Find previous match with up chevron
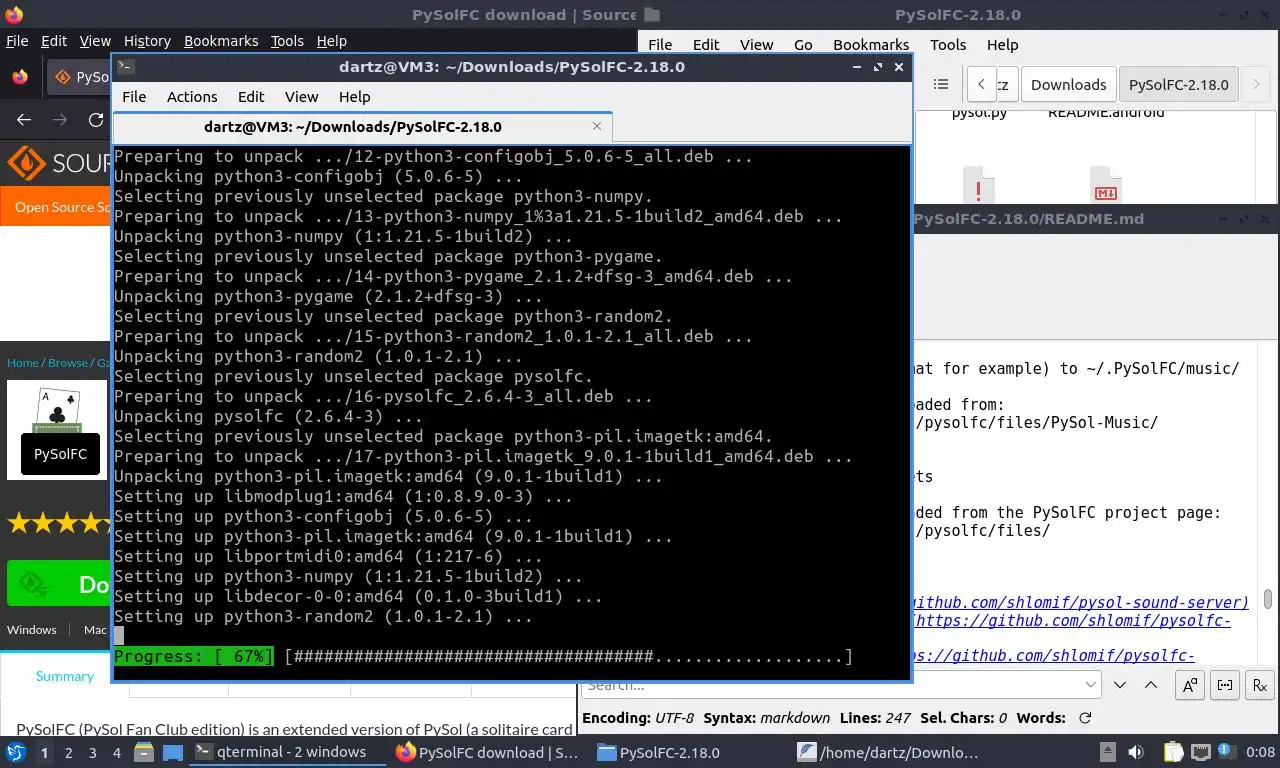This screenshot has width=1280, height=768. click(x=1151, y=686)
